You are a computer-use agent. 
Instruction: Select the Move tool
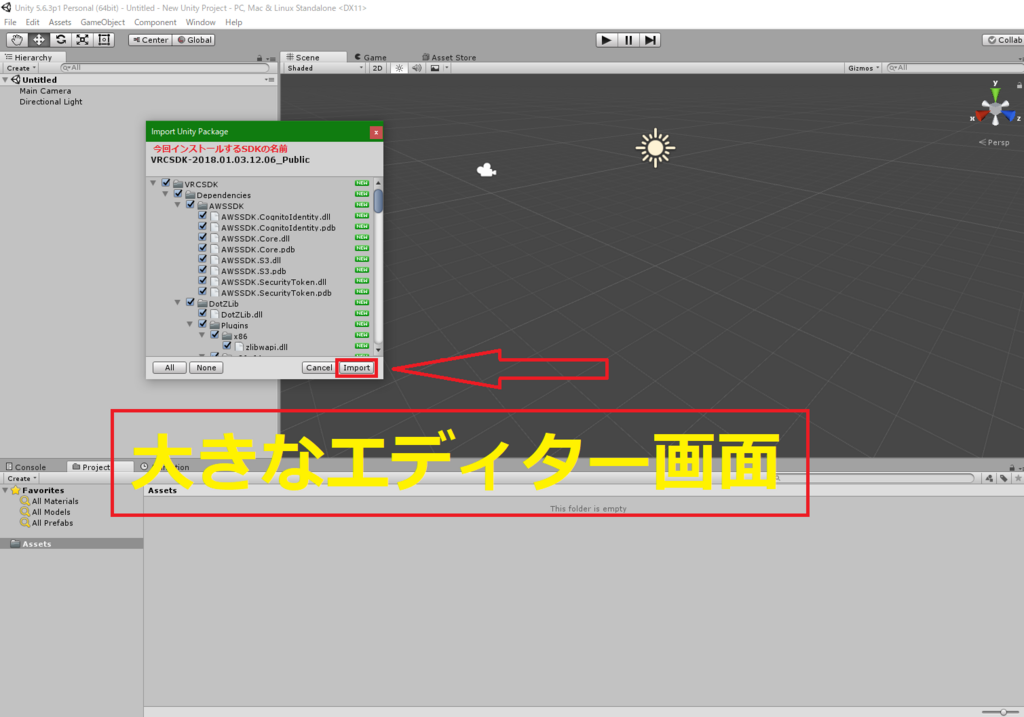(x=39, y=40)
